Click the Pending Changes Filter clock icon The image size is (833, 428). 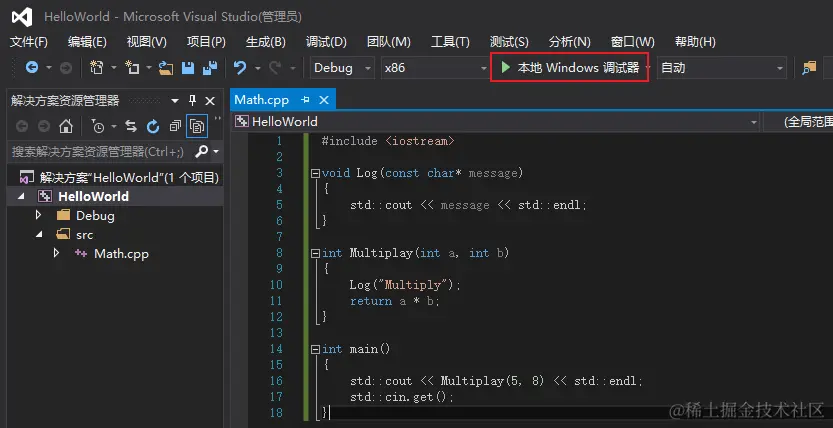point(98,126)
